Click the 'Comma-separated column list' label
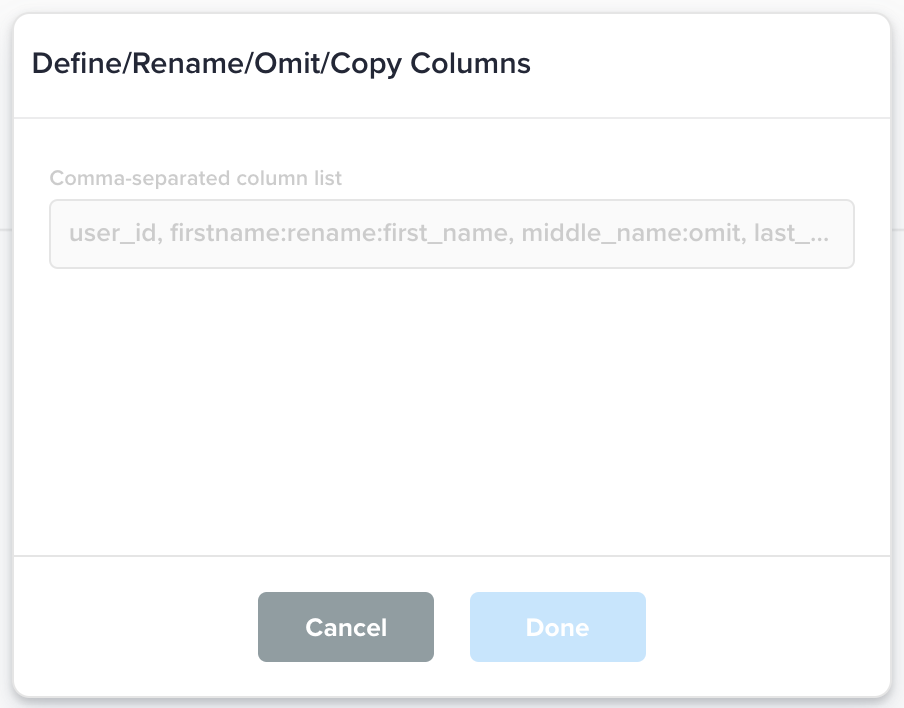 (196, 179)
